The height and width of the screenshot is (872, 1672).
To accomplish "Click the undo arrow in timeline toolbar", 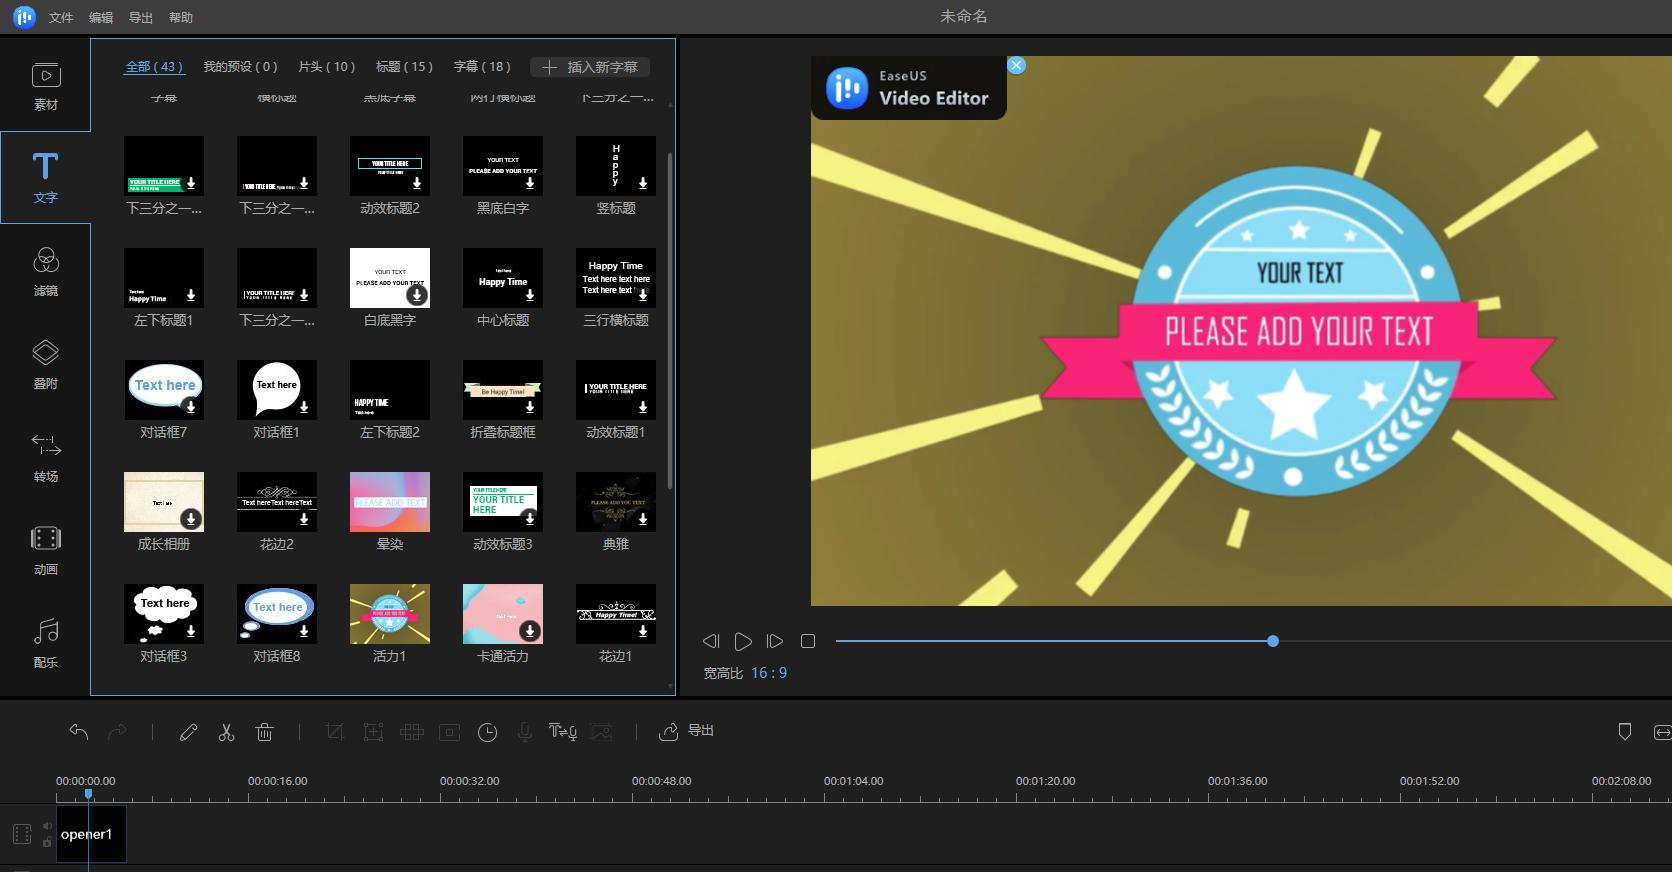I will 79,732.
